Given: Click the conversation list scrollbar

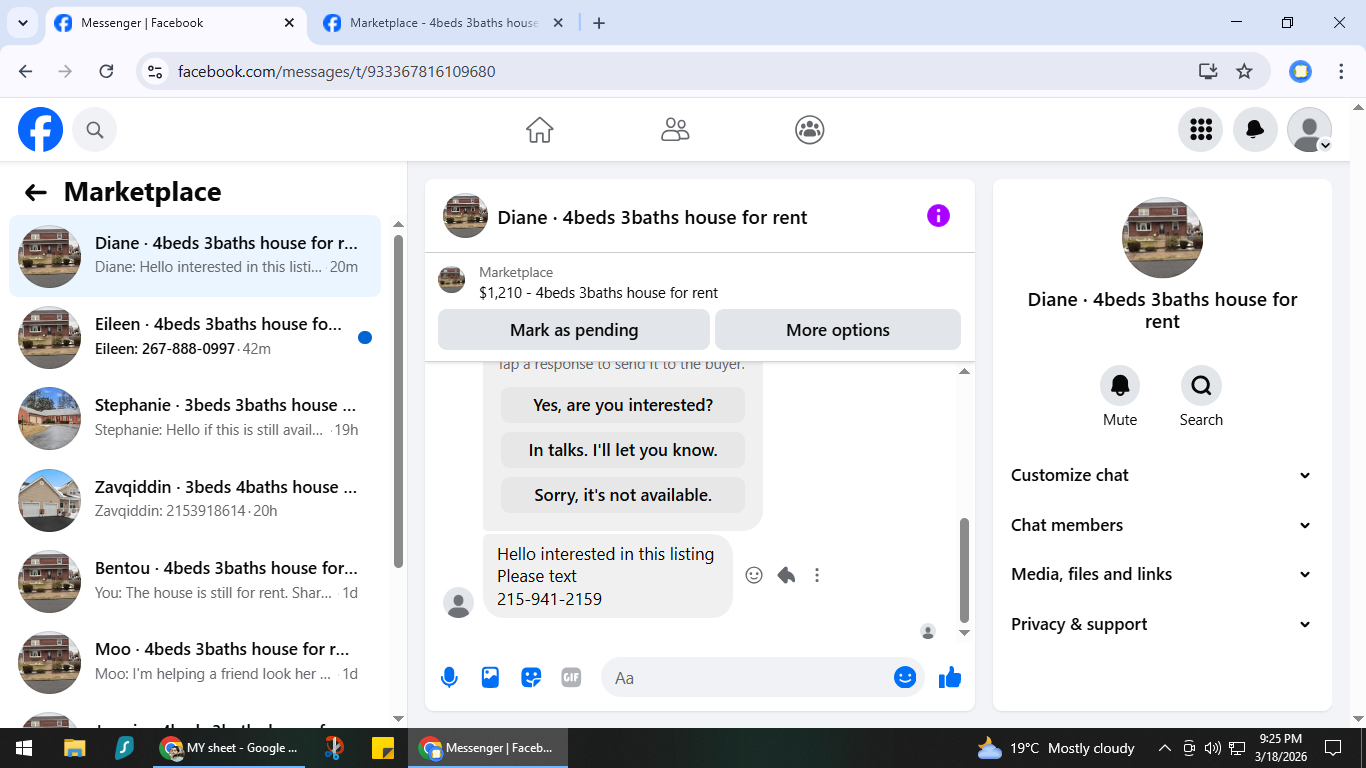Looking at the screenshot, I should 398,400.
